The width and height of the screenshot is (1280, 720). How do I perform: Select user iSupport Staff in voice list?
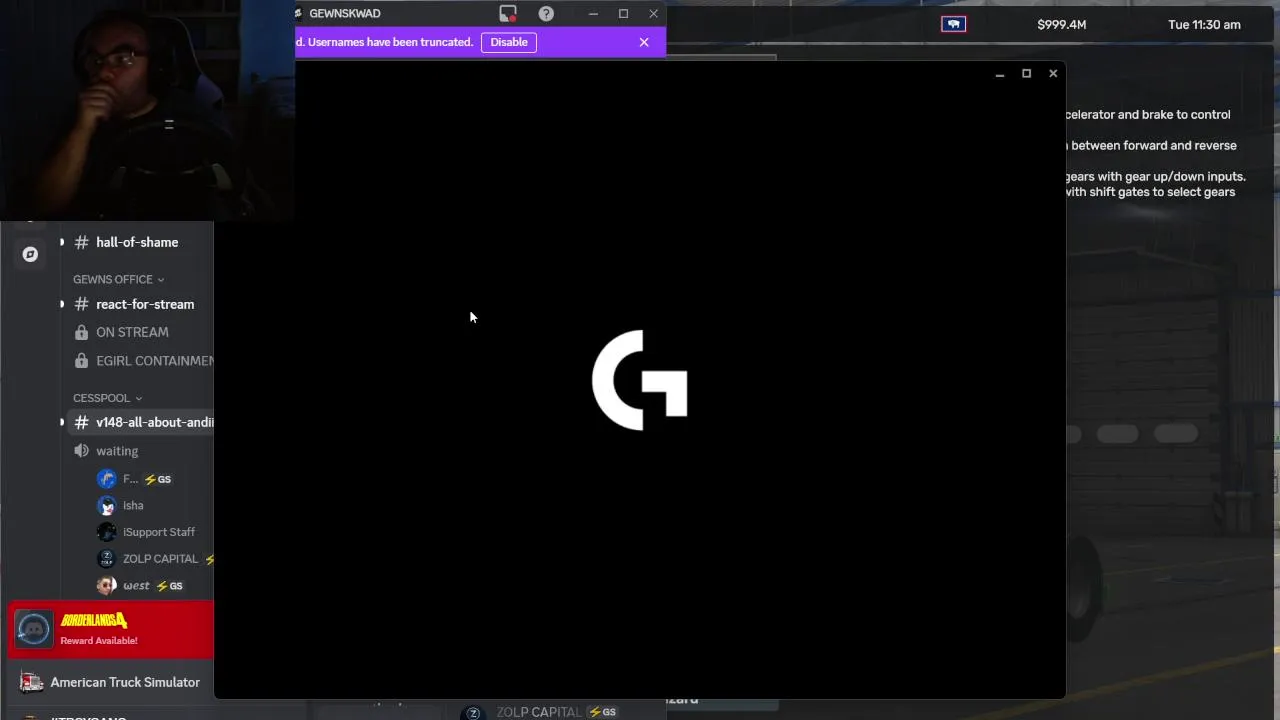158,532
